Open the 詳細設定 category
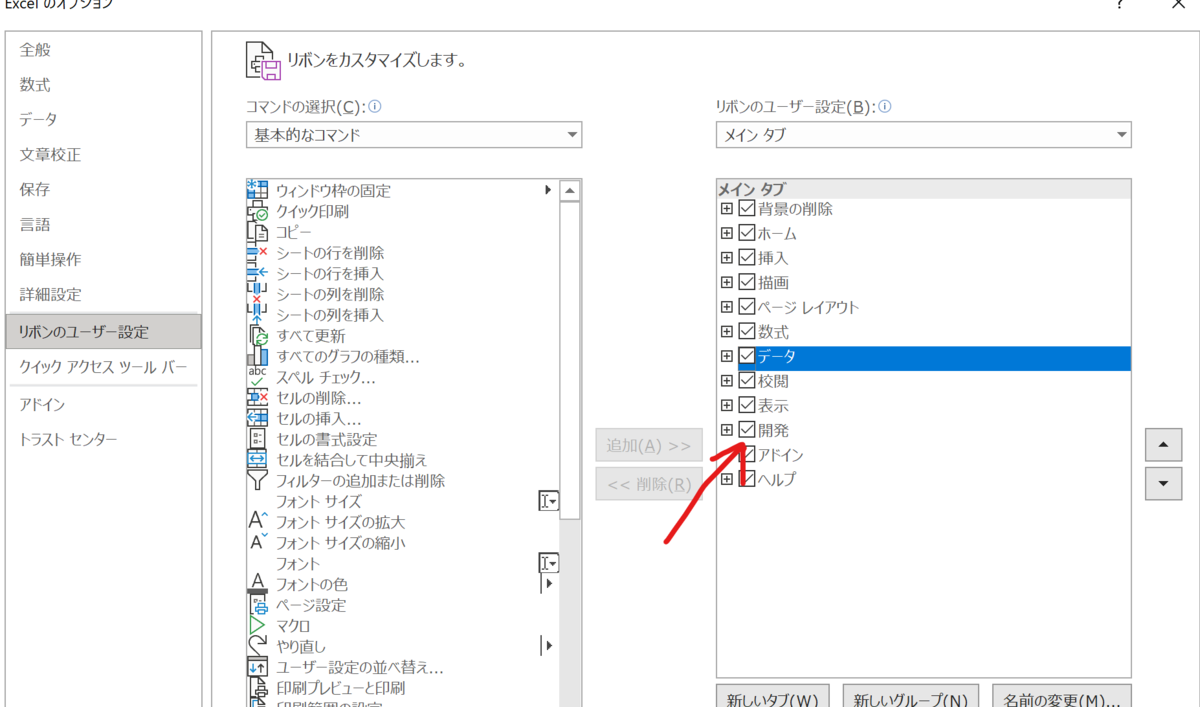Screen dimensions: 1200x707 [103, 295]
